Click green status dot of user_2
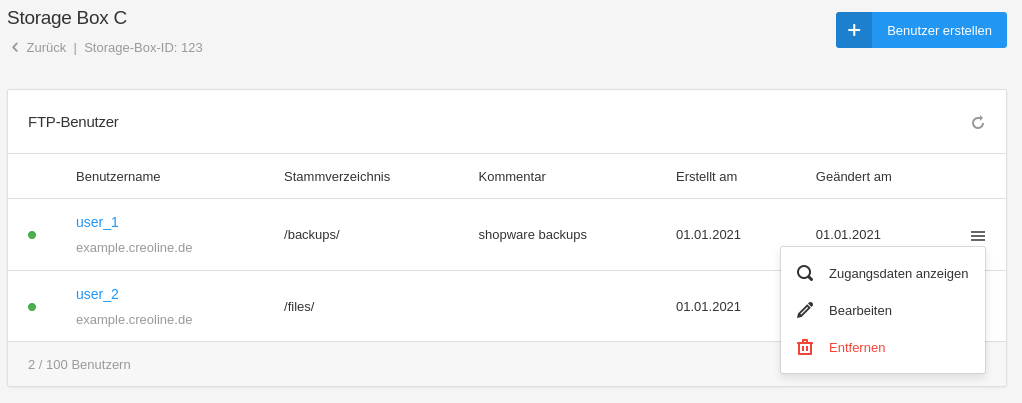Image resolution: width=1022 pixels, height=403 pixels. pyautogui.click(x=32, y=307)
